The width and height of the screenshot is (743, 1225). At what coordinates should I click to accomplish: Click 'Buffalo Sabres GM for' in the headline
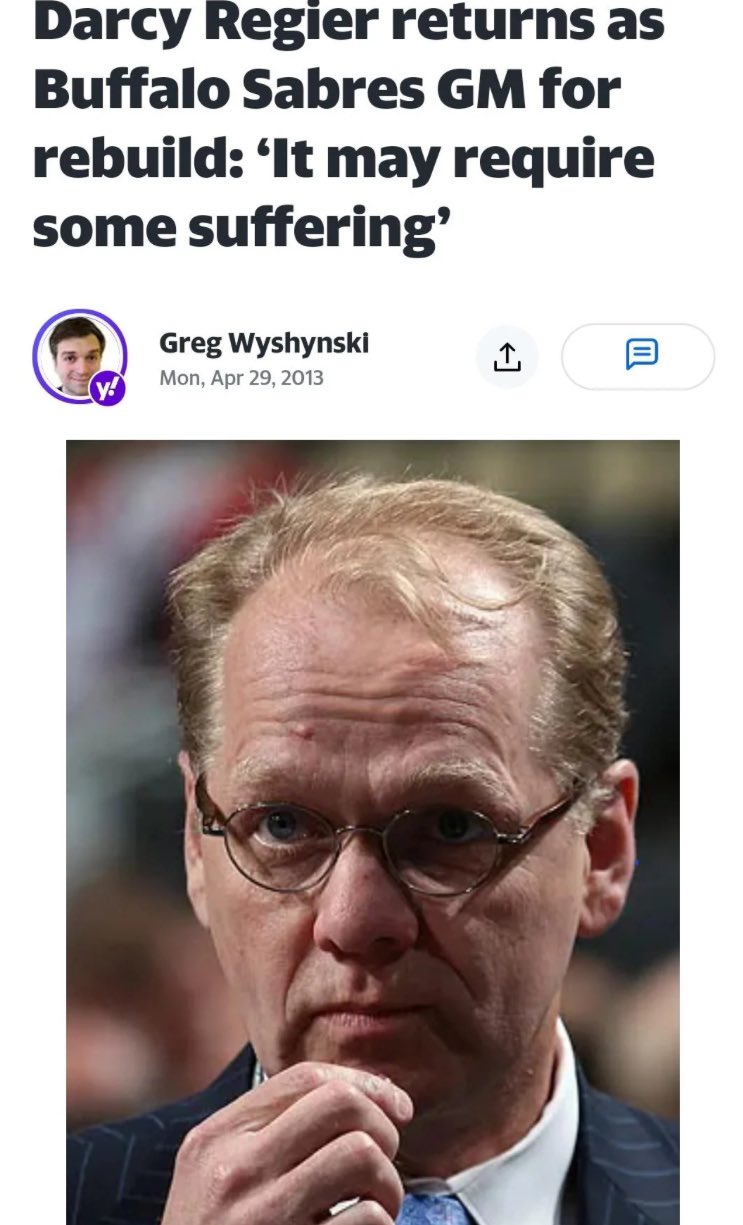pyautogui.click(x=326, y=92)
